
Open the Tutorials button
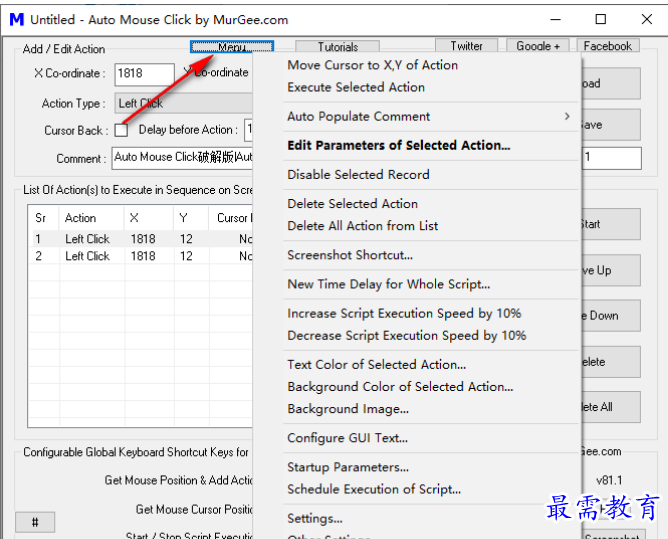pyautogui.click(x=337, y=46)
